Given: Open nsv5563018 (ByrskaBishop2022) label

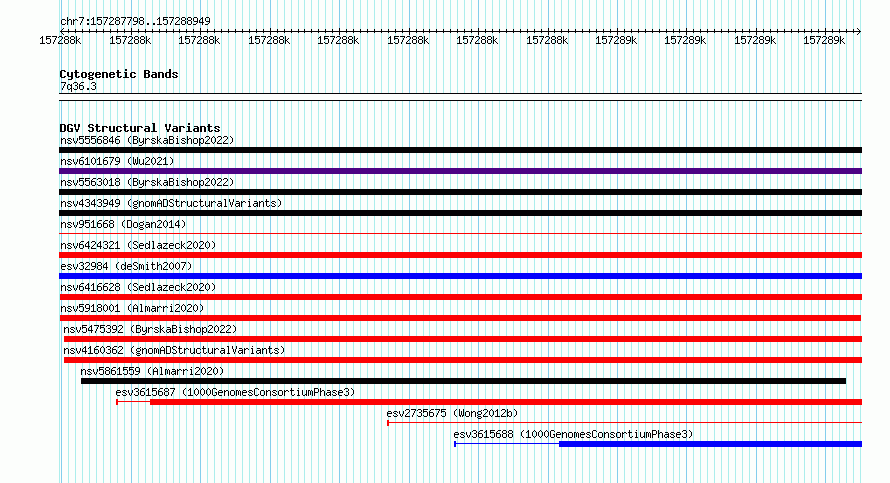Looking at the screenshot, I should pyautogui.click(x=147, y=182).
